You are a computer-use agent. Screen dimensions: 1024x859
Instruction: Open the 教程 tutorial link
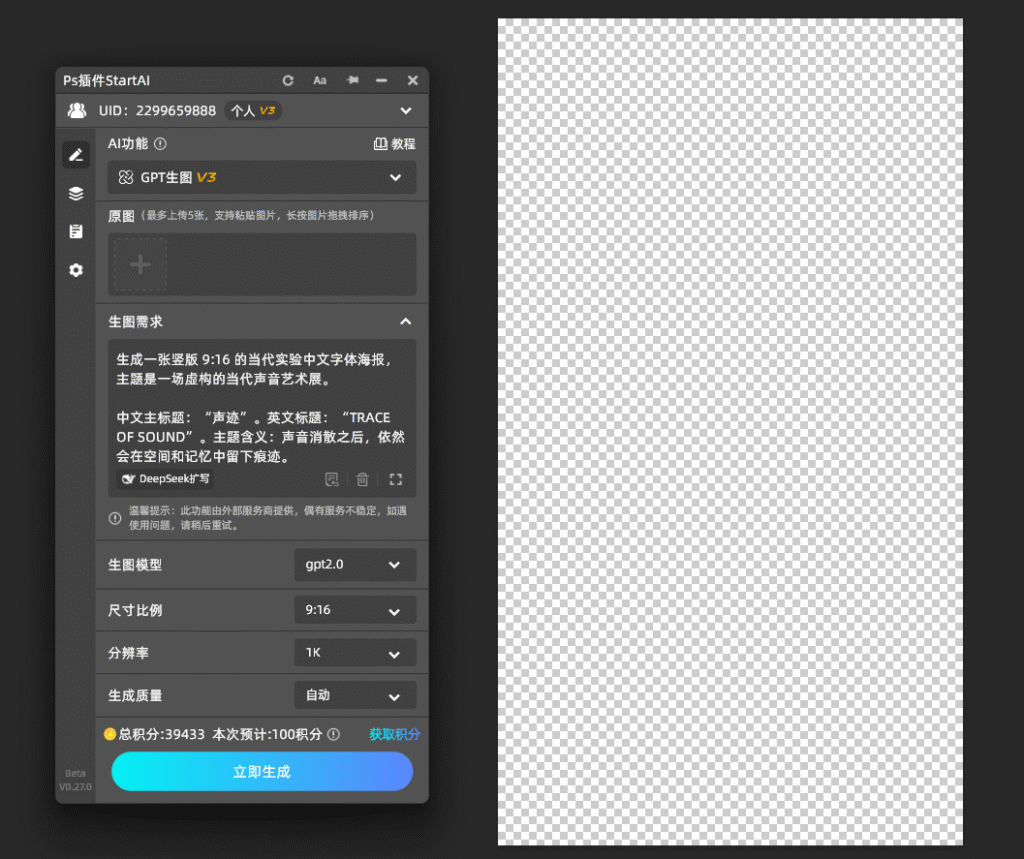click(394, 144)
